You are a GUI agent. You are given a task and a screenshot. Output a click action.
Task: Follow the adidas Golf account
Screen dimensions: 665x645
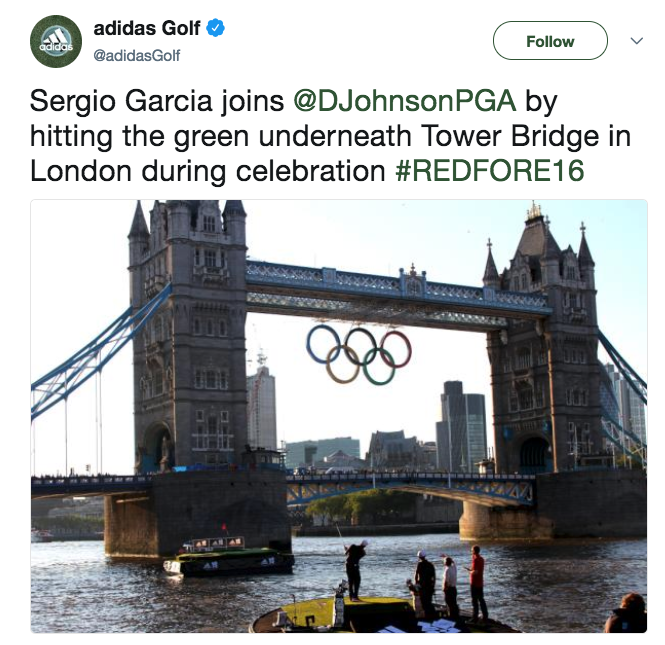(550, 41)
